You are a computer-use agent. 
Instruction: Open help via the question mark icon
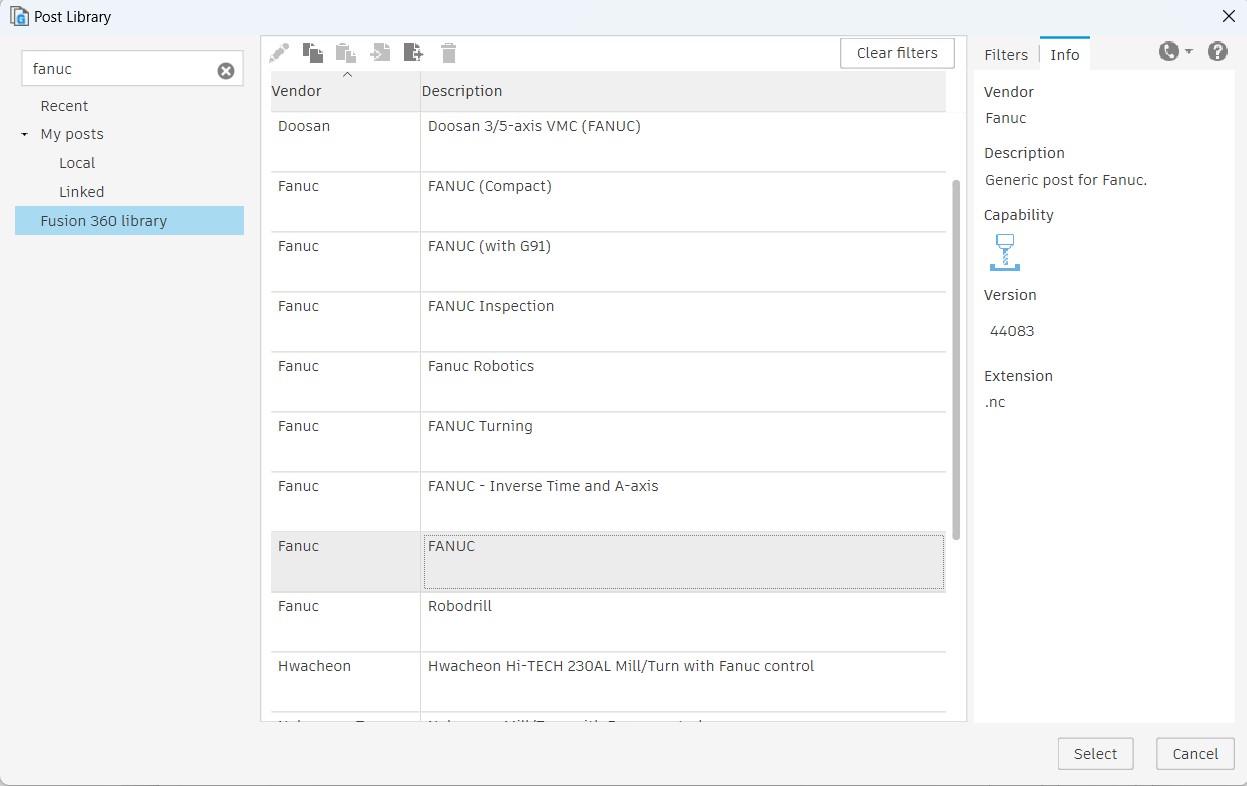pyautogui.click(x=1218, y=50)
